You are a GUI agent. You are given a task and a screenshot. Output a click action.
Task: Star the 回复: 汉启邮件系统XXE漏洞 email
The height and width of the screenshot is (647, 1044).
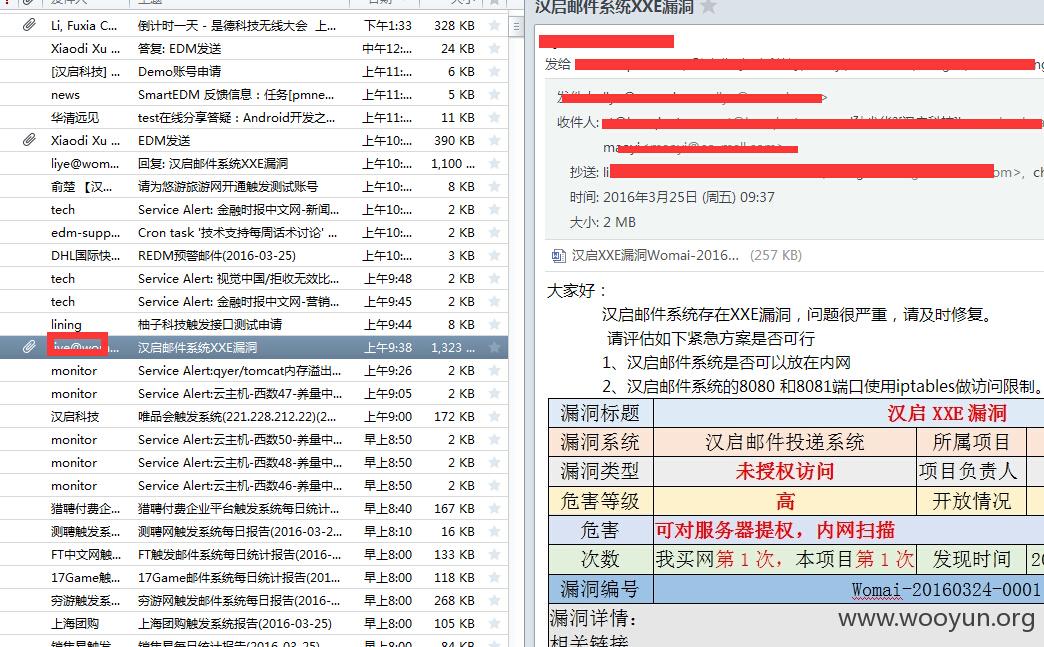[x=494, y=163]
